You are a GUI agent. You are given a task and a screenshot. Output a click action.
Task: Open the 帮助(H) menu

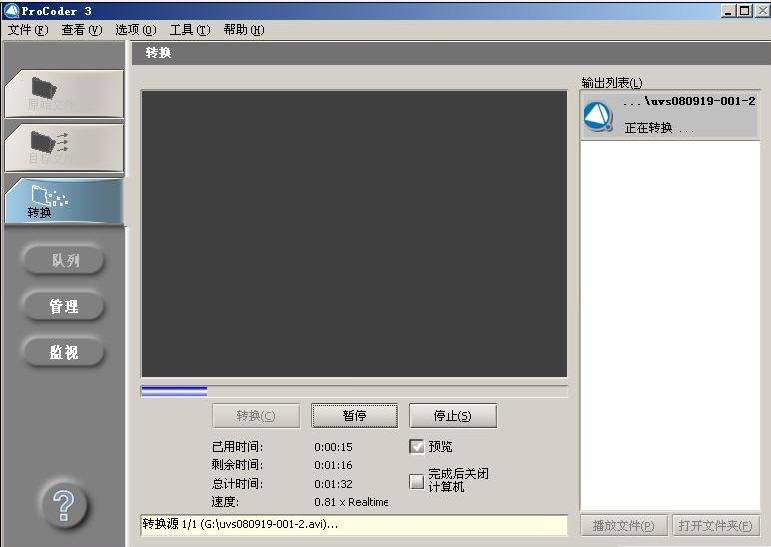pos(244,30)
